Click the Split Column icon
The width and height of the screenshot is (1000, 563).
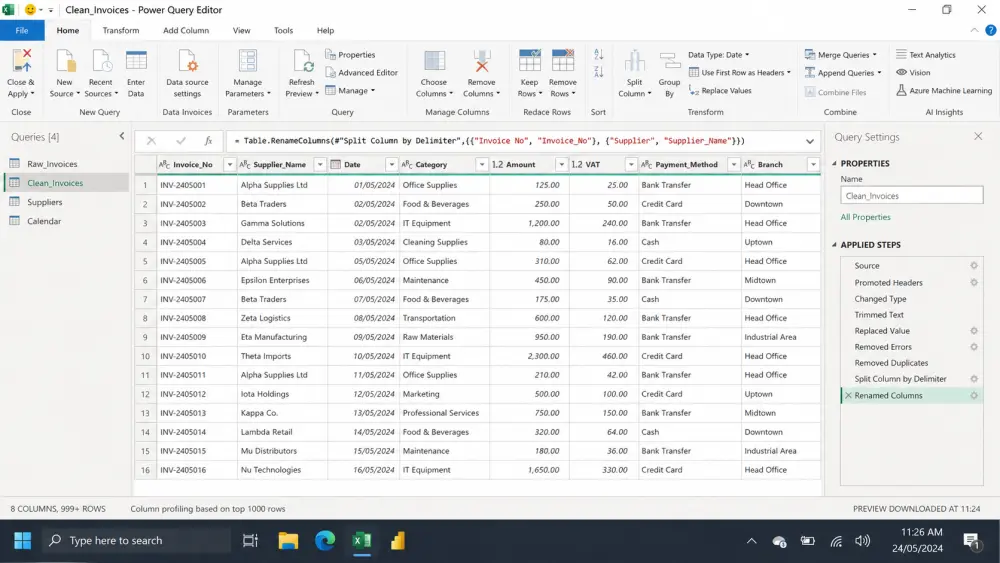tap(635, 61)
